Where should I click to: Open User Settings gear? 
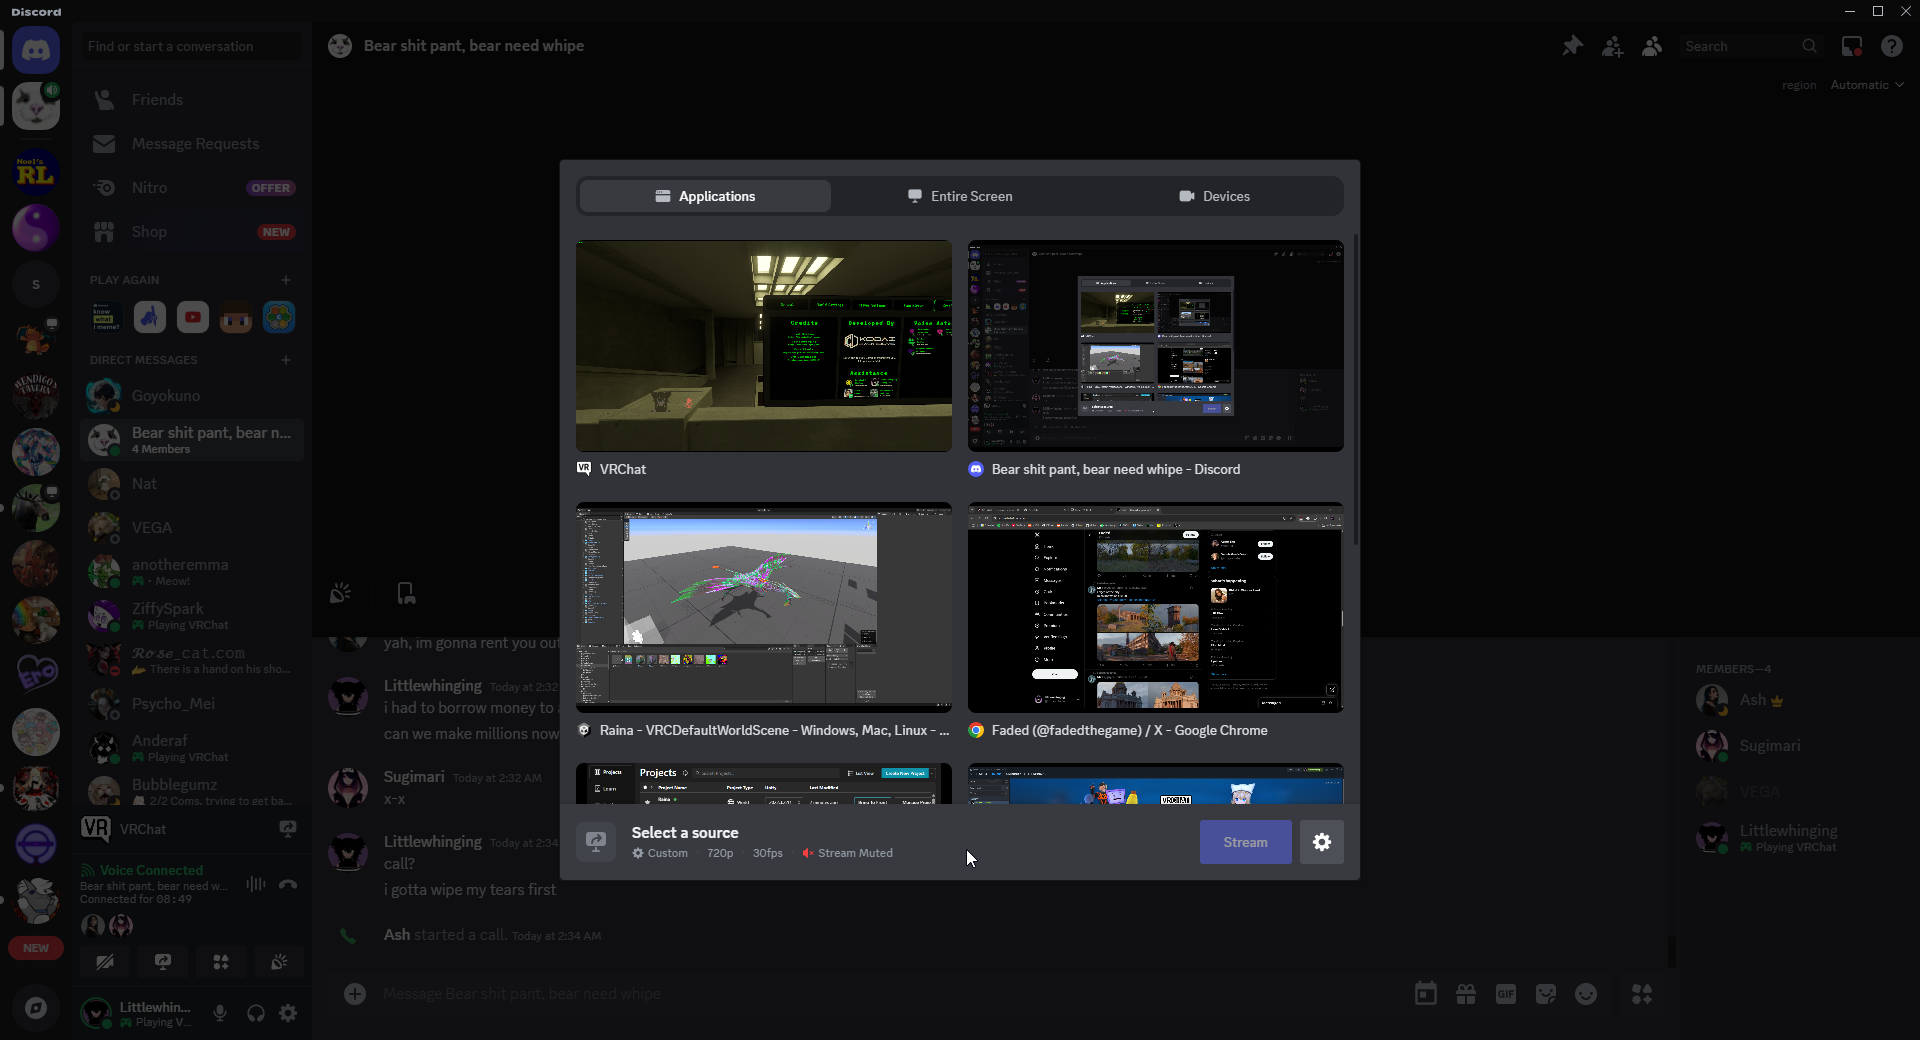(288, 1013)
